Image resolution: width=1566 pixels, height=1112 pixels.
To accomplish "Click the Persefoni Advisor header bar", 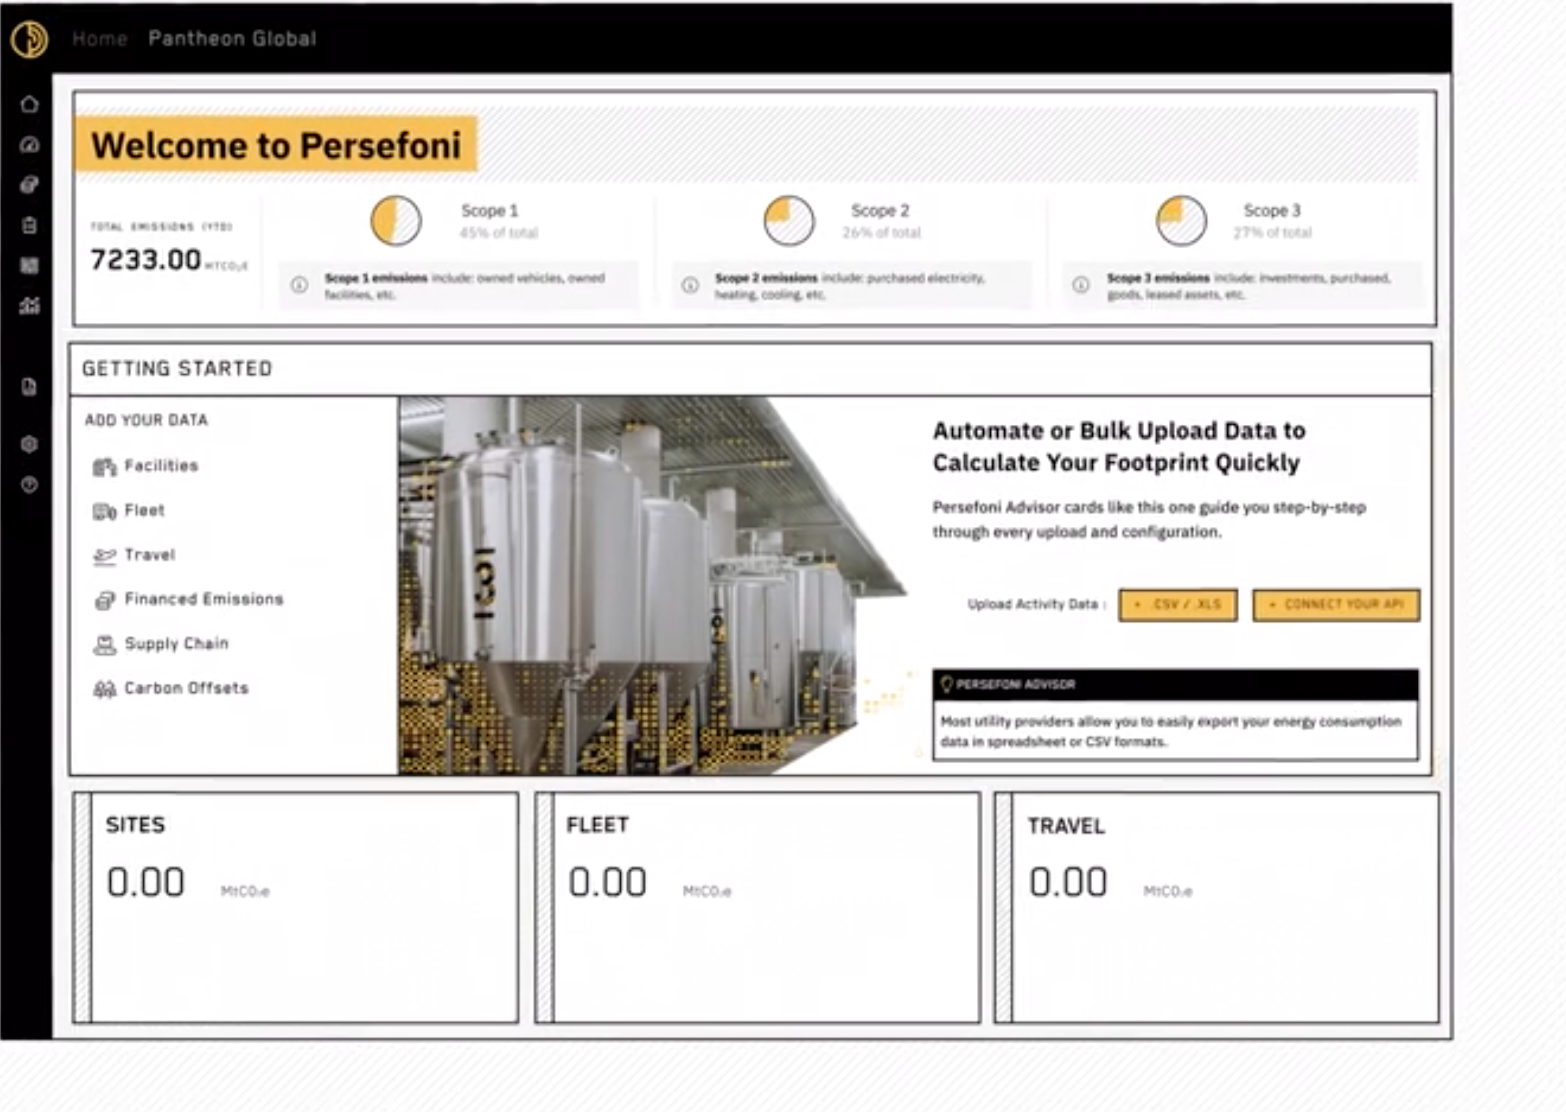I will tap(1175, 685).
